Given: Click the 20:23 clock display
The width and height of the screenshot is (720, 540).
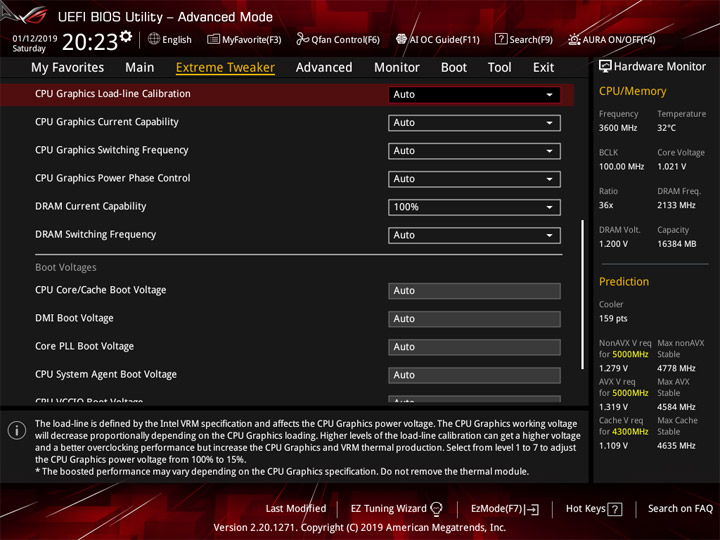Looking at the screenshot, I should pos(90,42).
